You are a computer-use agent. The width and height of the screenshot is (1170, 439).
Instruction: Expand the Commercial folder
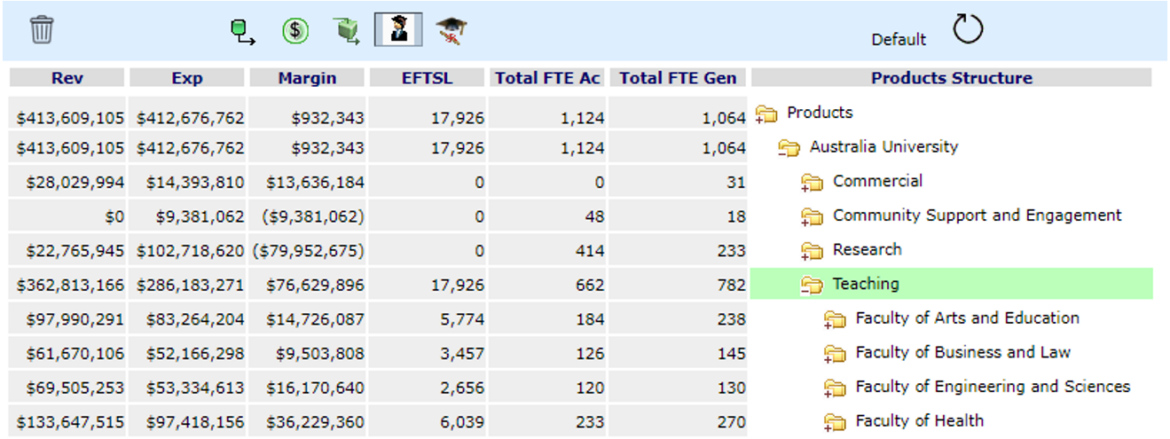811,182
